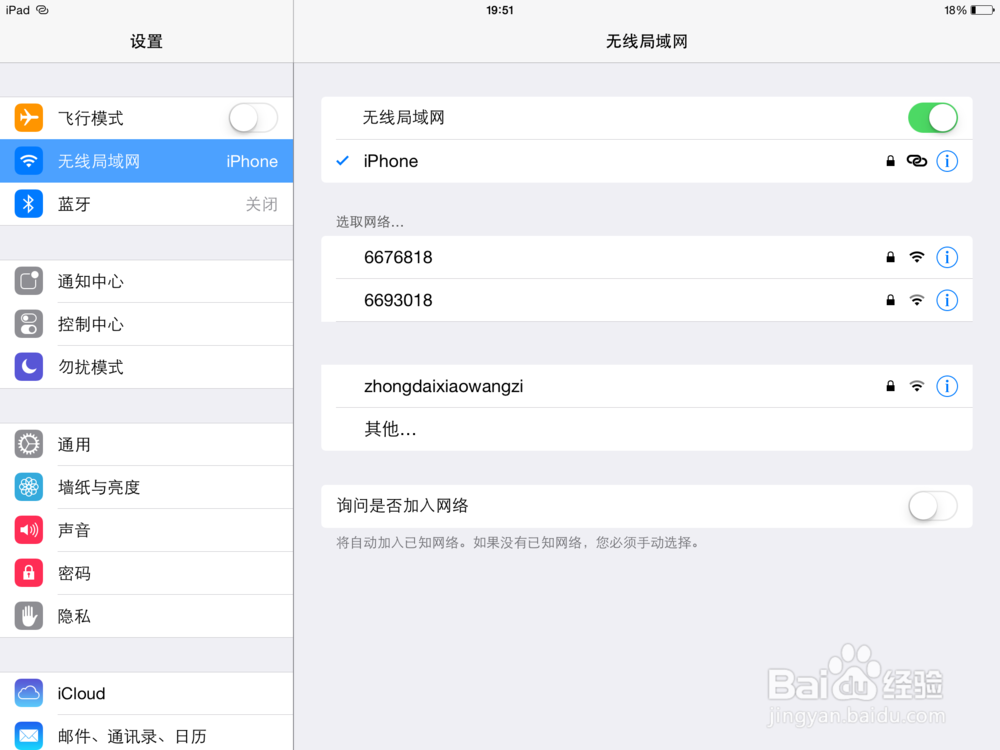Click the 密码 (Passcode) lock icon
The width and height of the screenshot is (1000, 750).
point(28,573)
